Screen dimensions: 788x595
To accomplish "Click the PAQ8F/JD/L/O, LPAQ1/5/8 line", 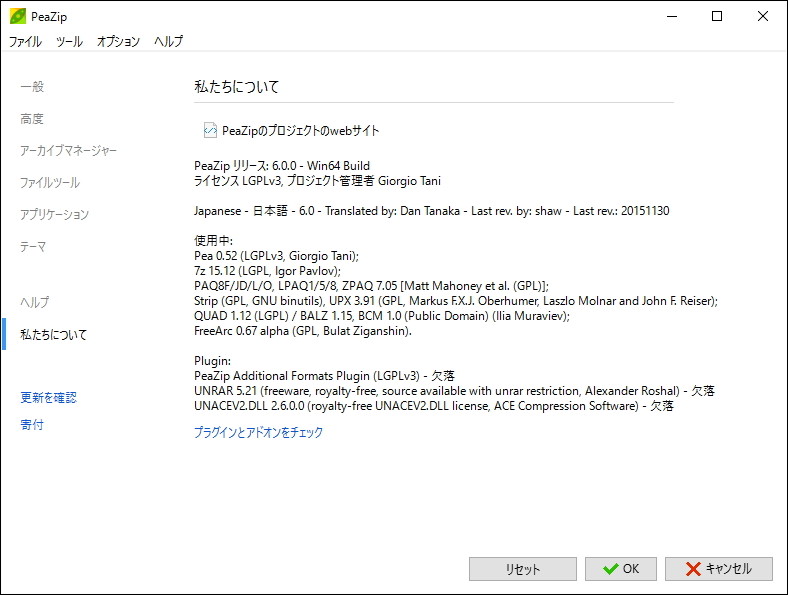I will [371, 286].
